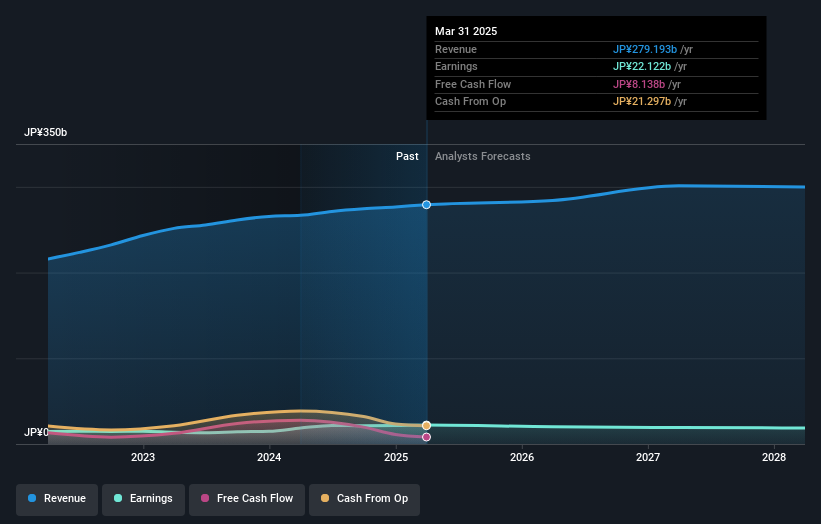Click the JP¥22.122b earnings value
Image resolution: width=821 pixels, height=524 pixels.
(642, 66)
